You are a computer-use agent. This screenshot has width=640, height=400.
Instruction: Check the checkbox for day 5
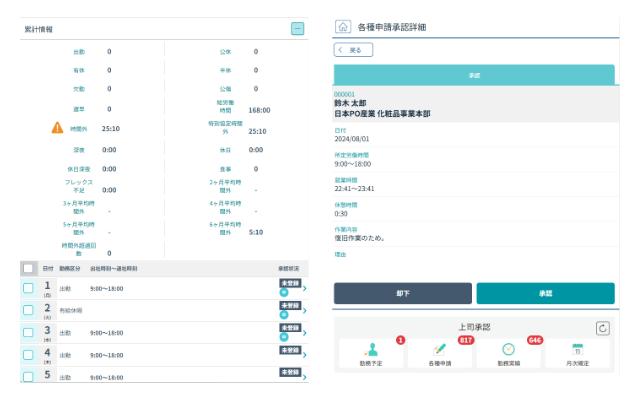tap(28, 376)
